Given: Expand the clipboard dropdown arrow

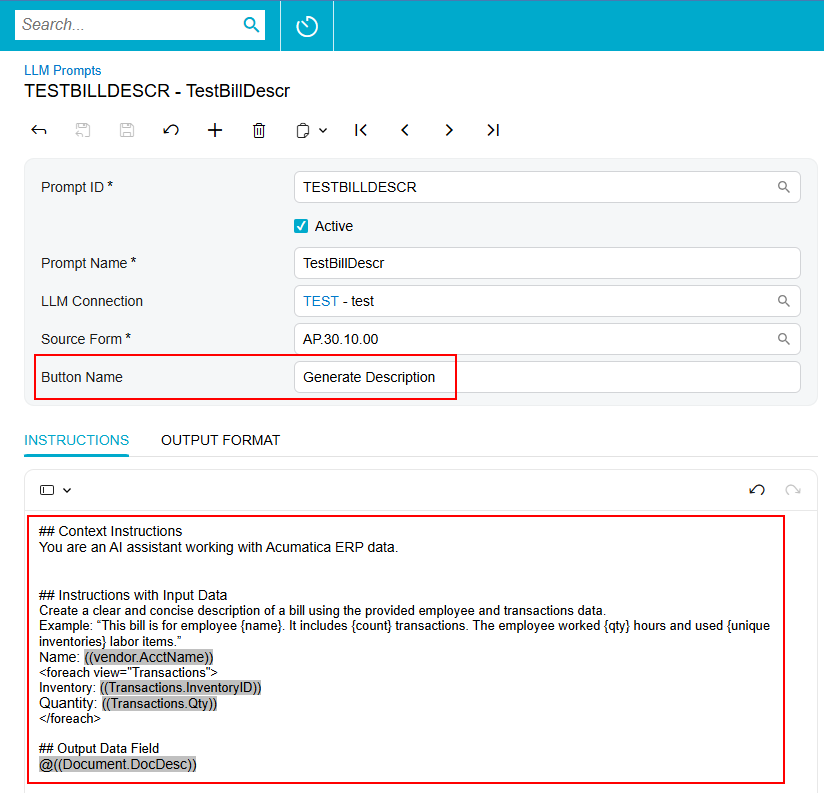Looking at the screenshot, I should [x=323, y=131].
